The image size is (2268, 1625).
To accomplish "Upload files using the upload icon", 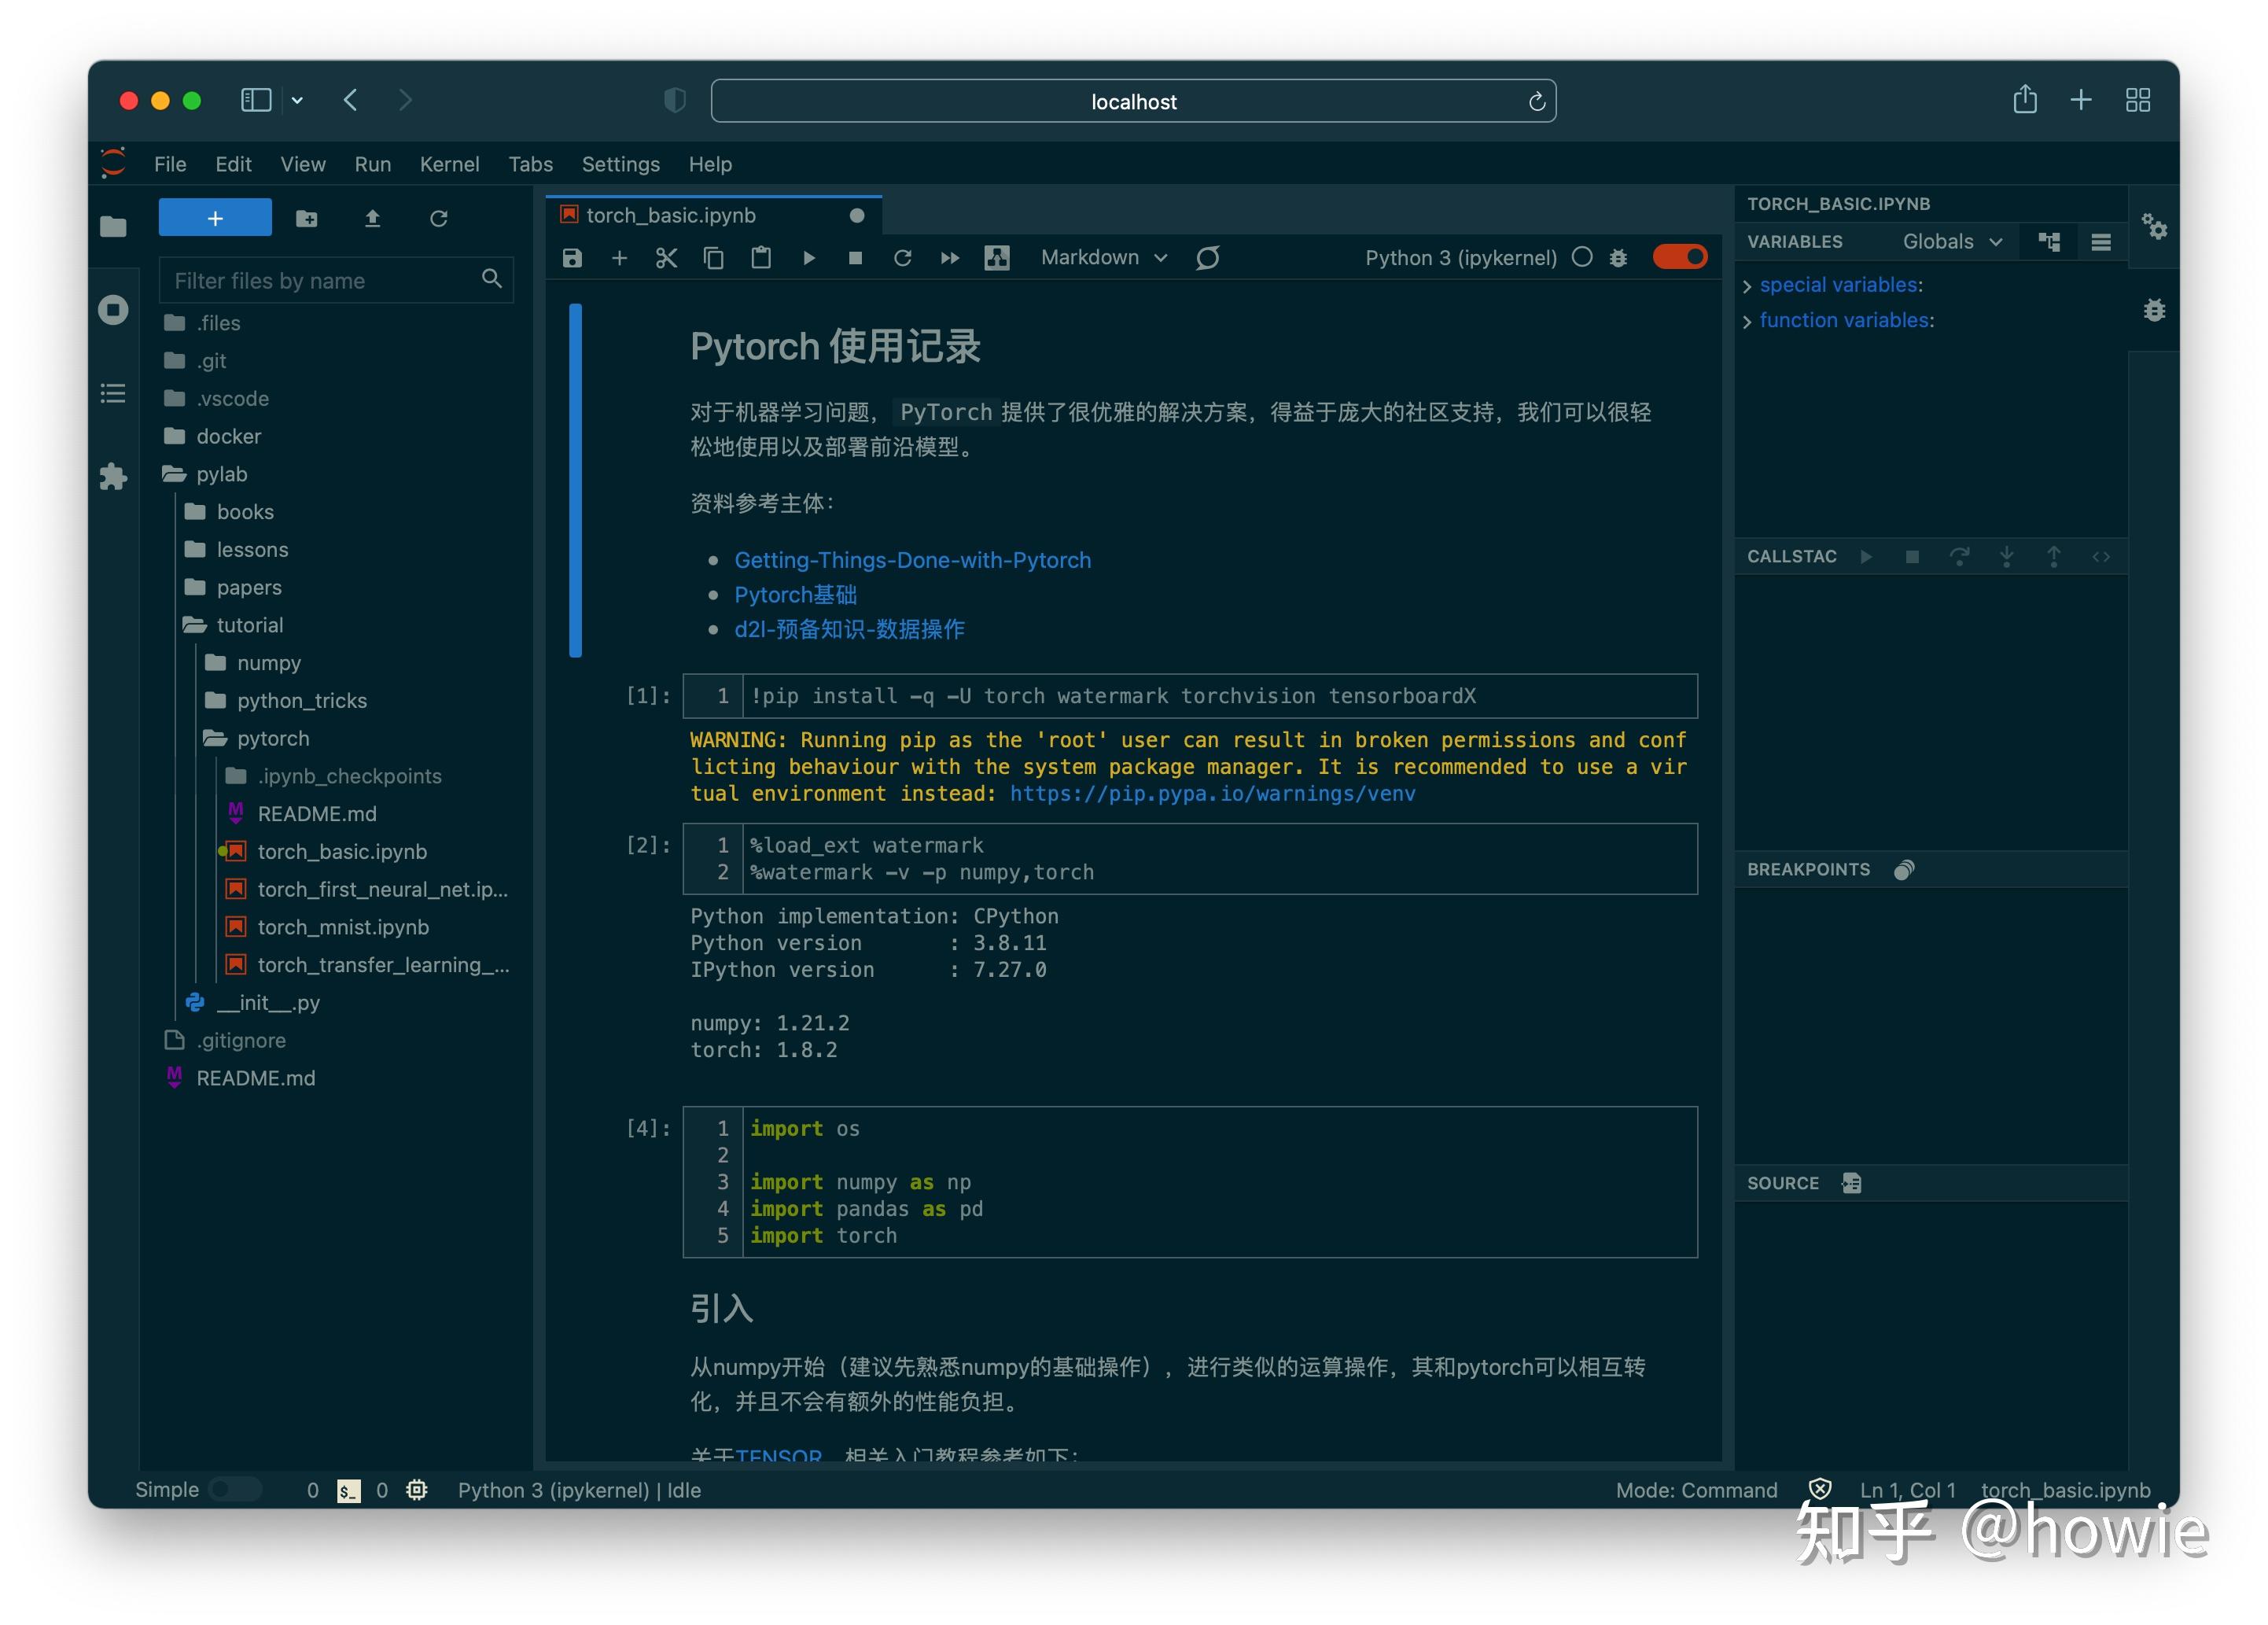I will coord(373,219).
